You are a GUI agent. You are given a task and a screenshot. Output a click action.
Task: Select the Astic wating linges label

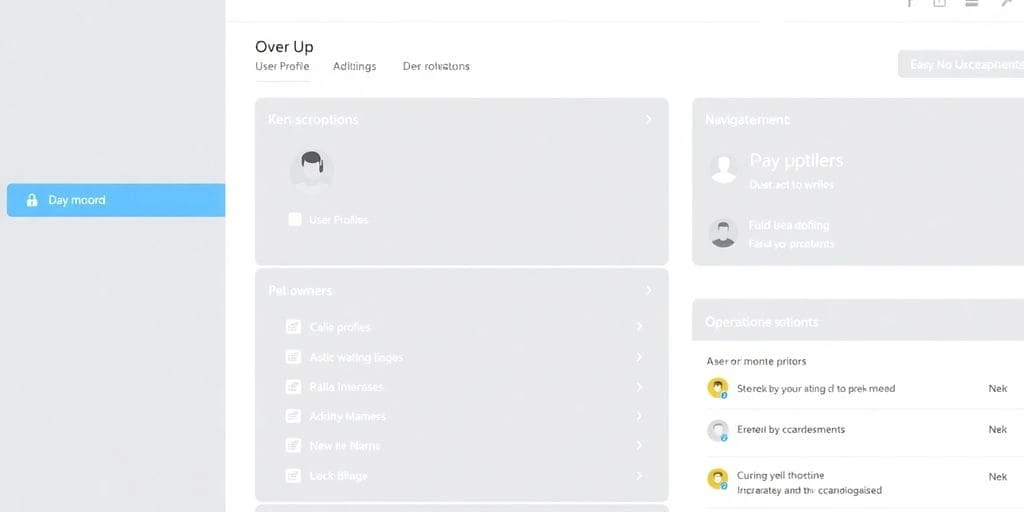[356, 357]
